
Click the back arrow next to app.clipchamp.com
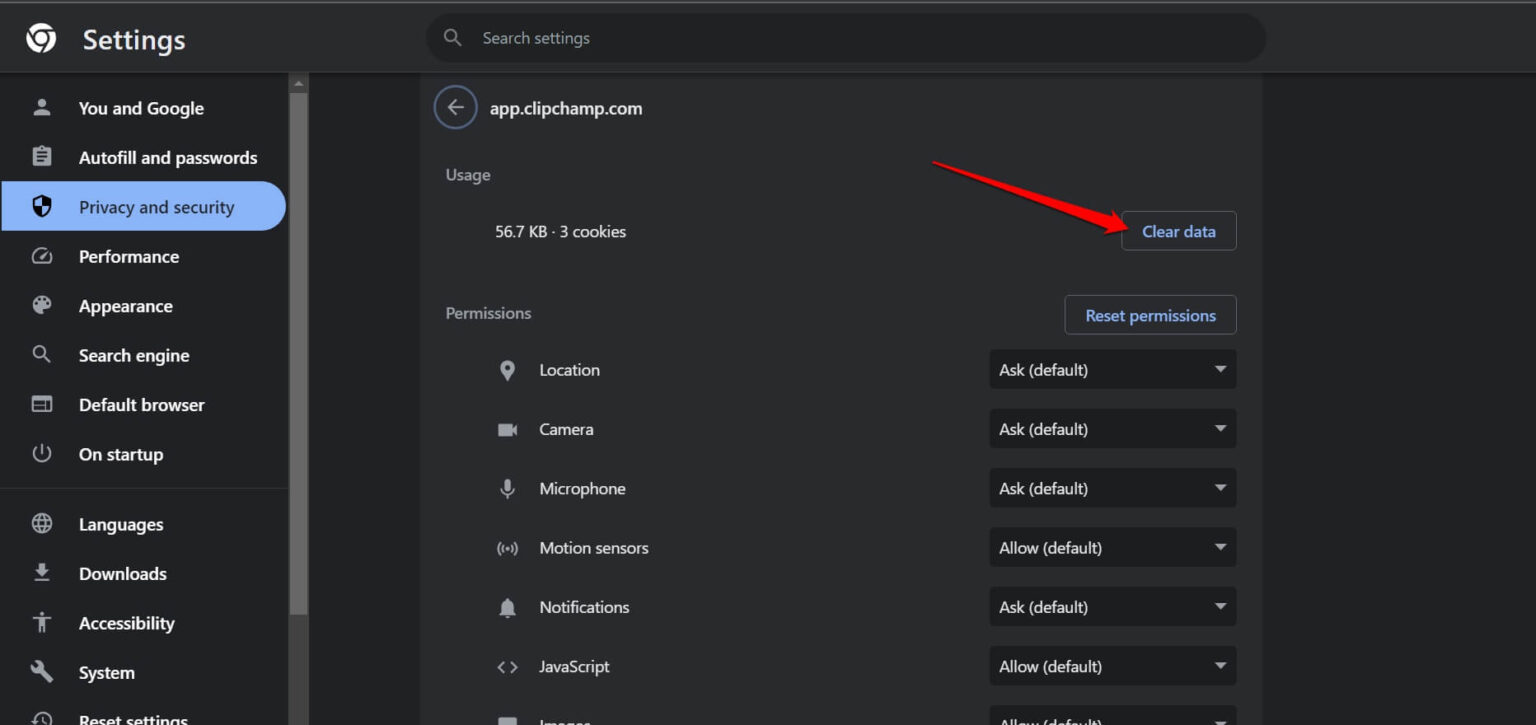point(455,107)
